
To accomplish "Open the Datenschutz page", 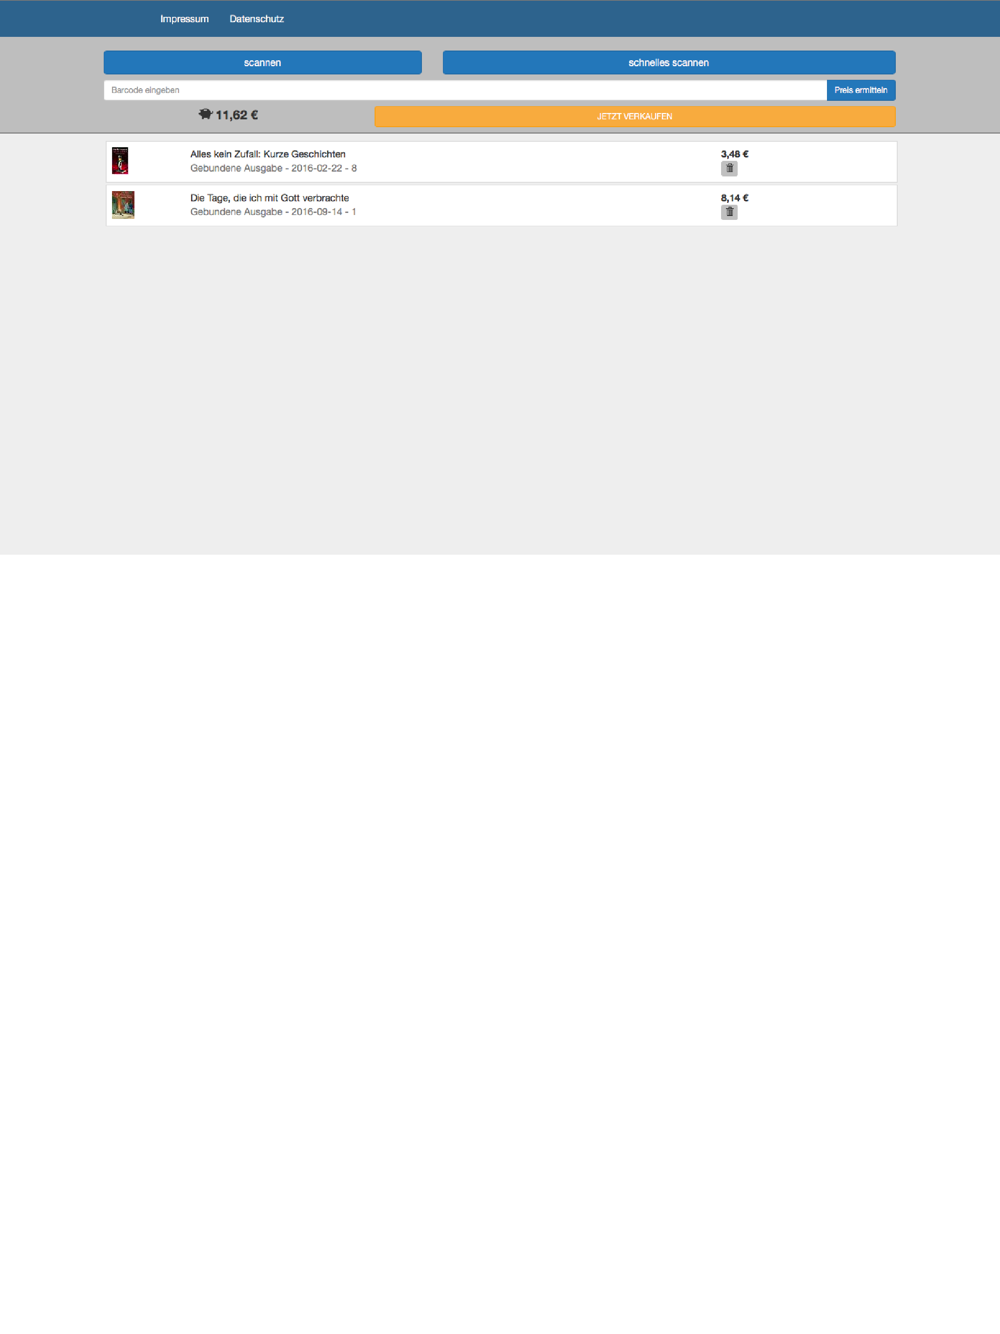I will [x=257, y=19].
